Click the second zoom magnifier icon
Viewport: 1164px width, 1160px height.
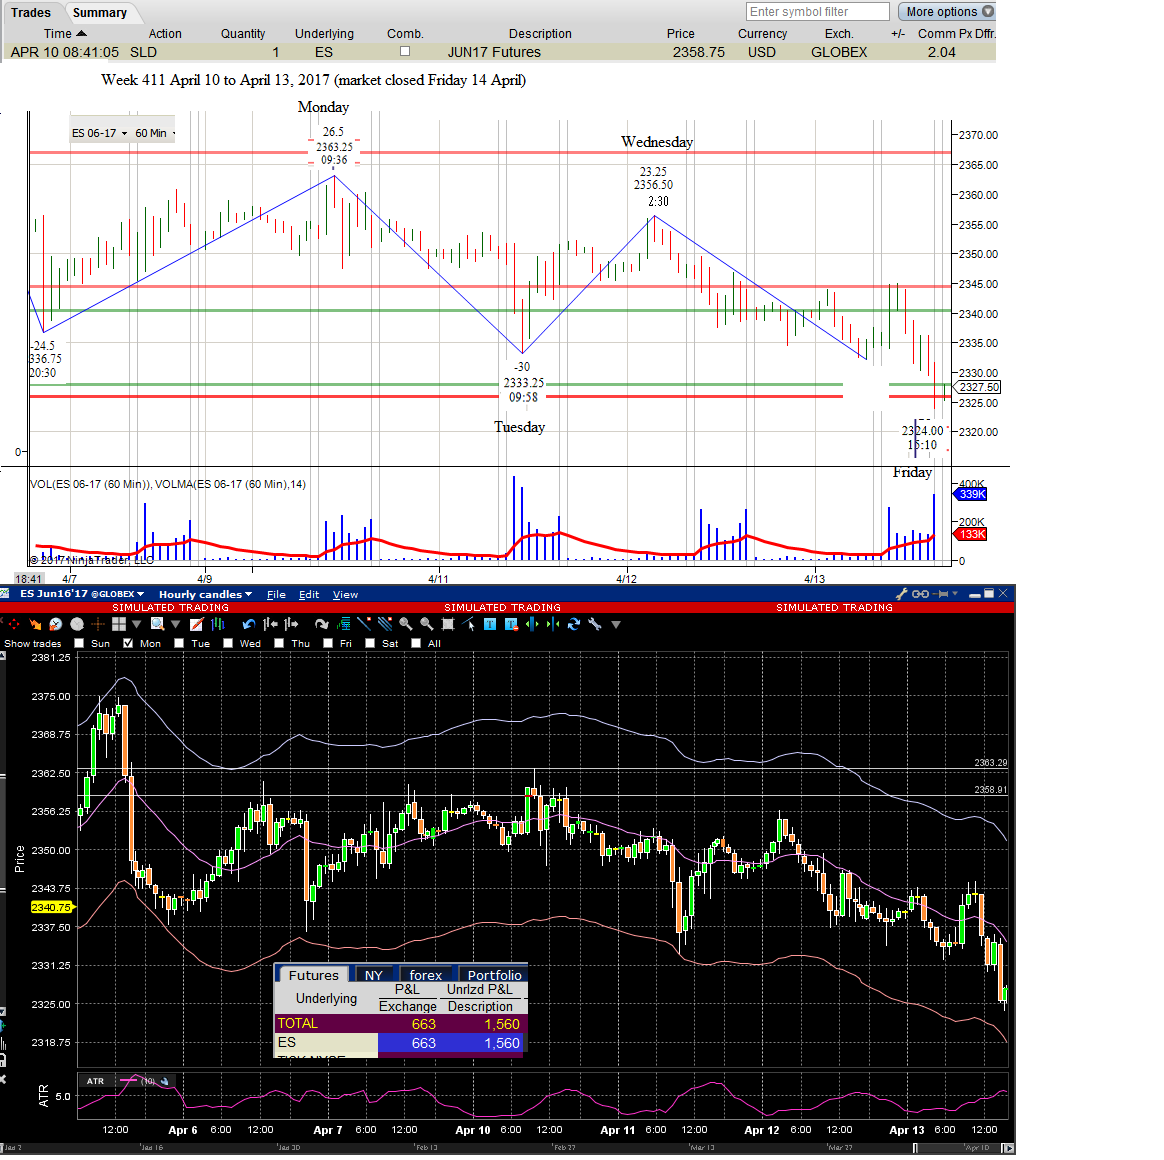click(427, 624)
